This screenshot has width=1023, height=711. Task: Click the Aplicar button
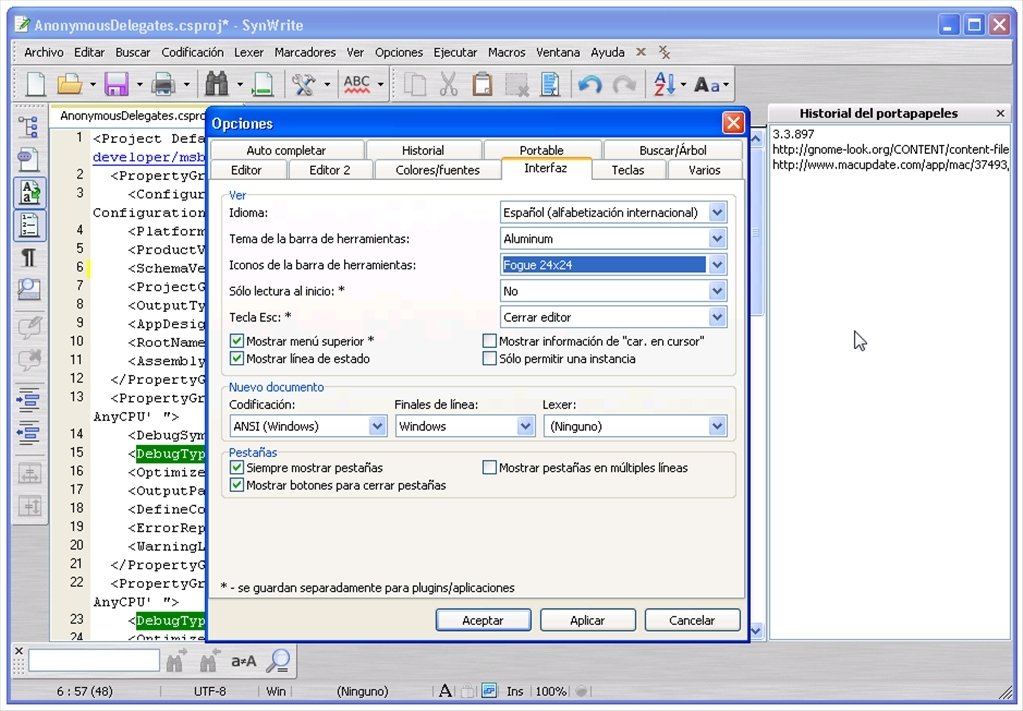click(587, 620)
